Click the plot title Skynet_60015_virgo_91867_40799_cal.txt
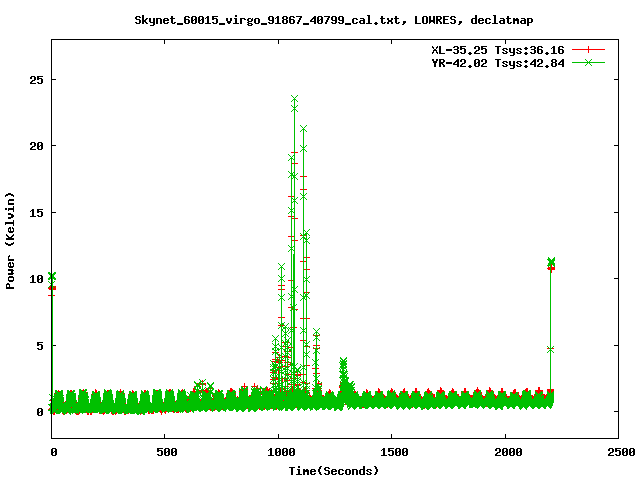640x480 pixels. tap(267, 20)
